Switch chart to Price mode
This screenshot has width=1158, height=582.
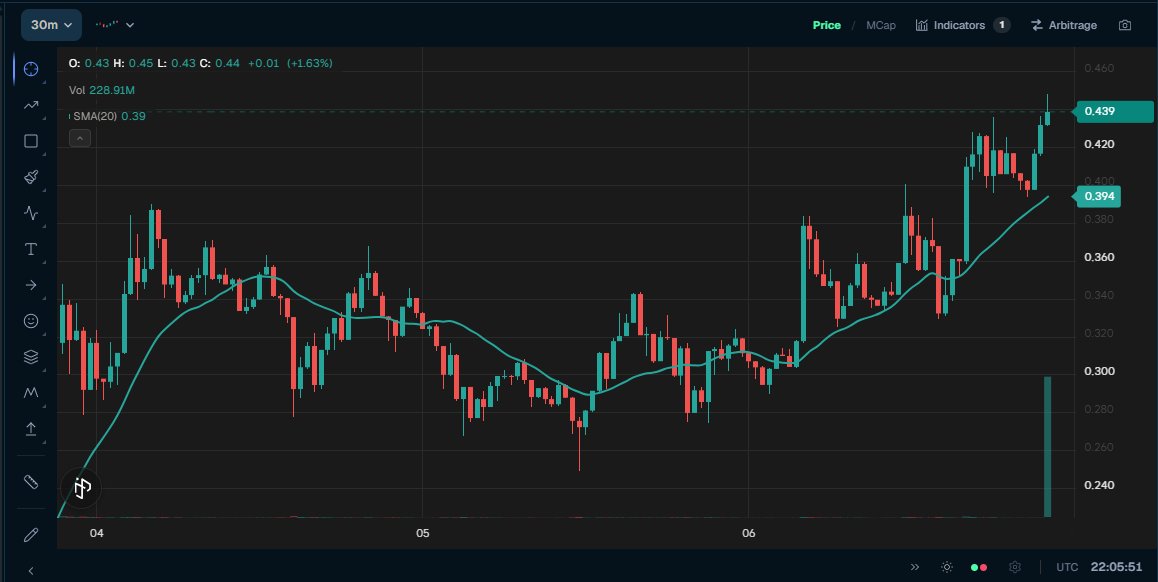(x=826, y=25)
